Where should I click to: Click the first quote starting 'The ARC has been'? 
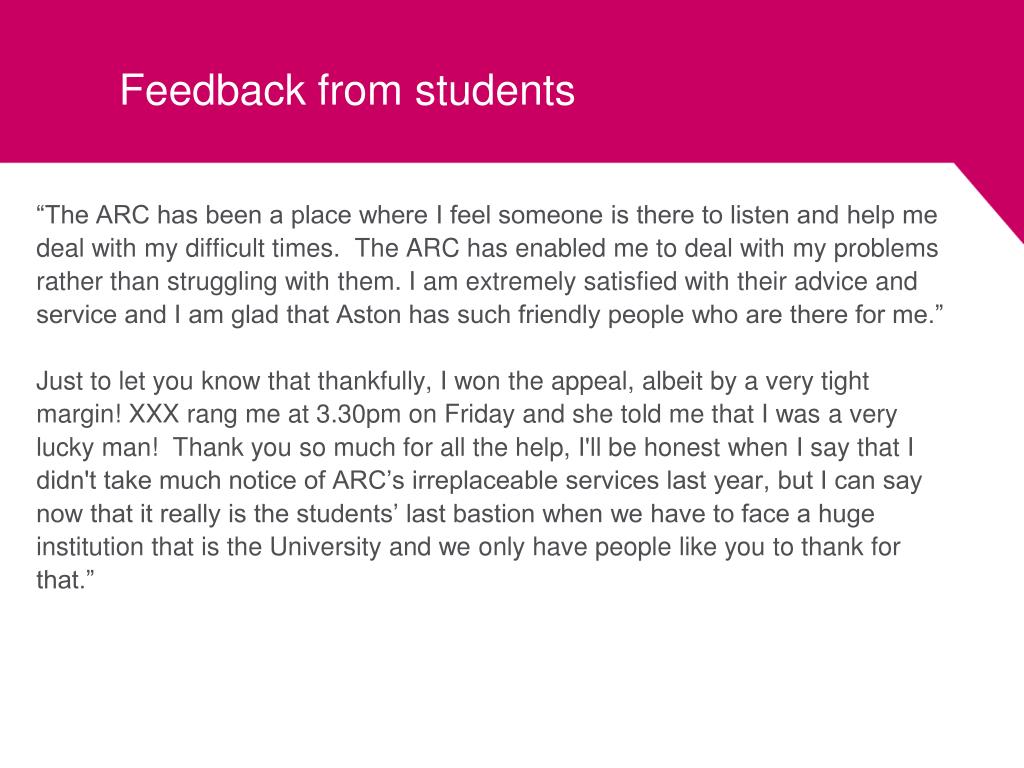pos(490,264)
